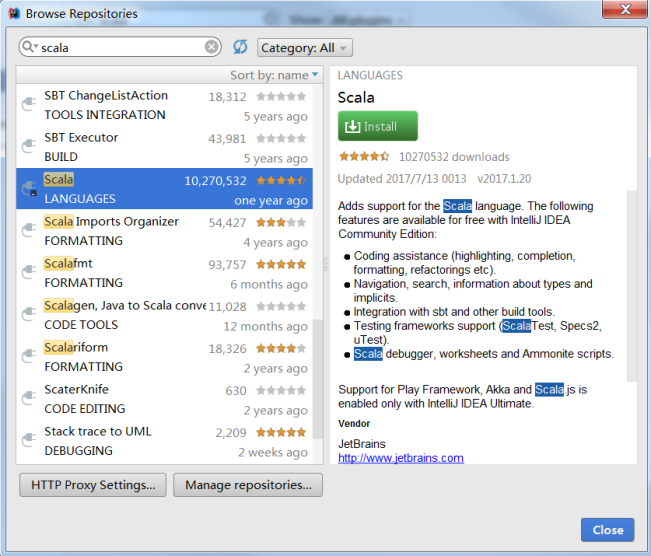Open the Category: All dropdown
This screenshot has height=556, width=651.
(x=305, y=48)
